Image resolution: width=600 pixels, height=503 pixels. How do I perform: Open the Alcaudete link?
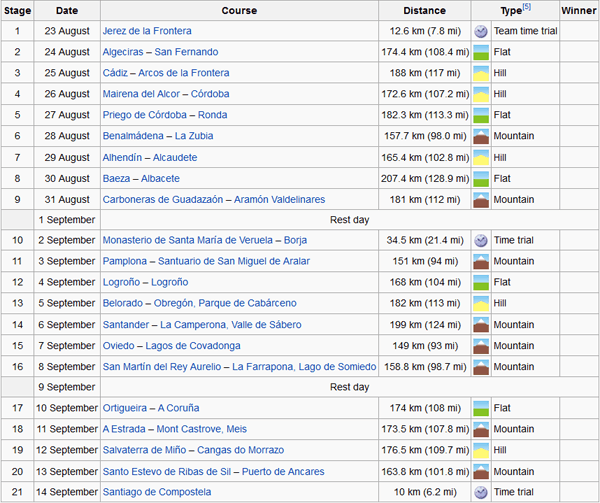(175, 158)
